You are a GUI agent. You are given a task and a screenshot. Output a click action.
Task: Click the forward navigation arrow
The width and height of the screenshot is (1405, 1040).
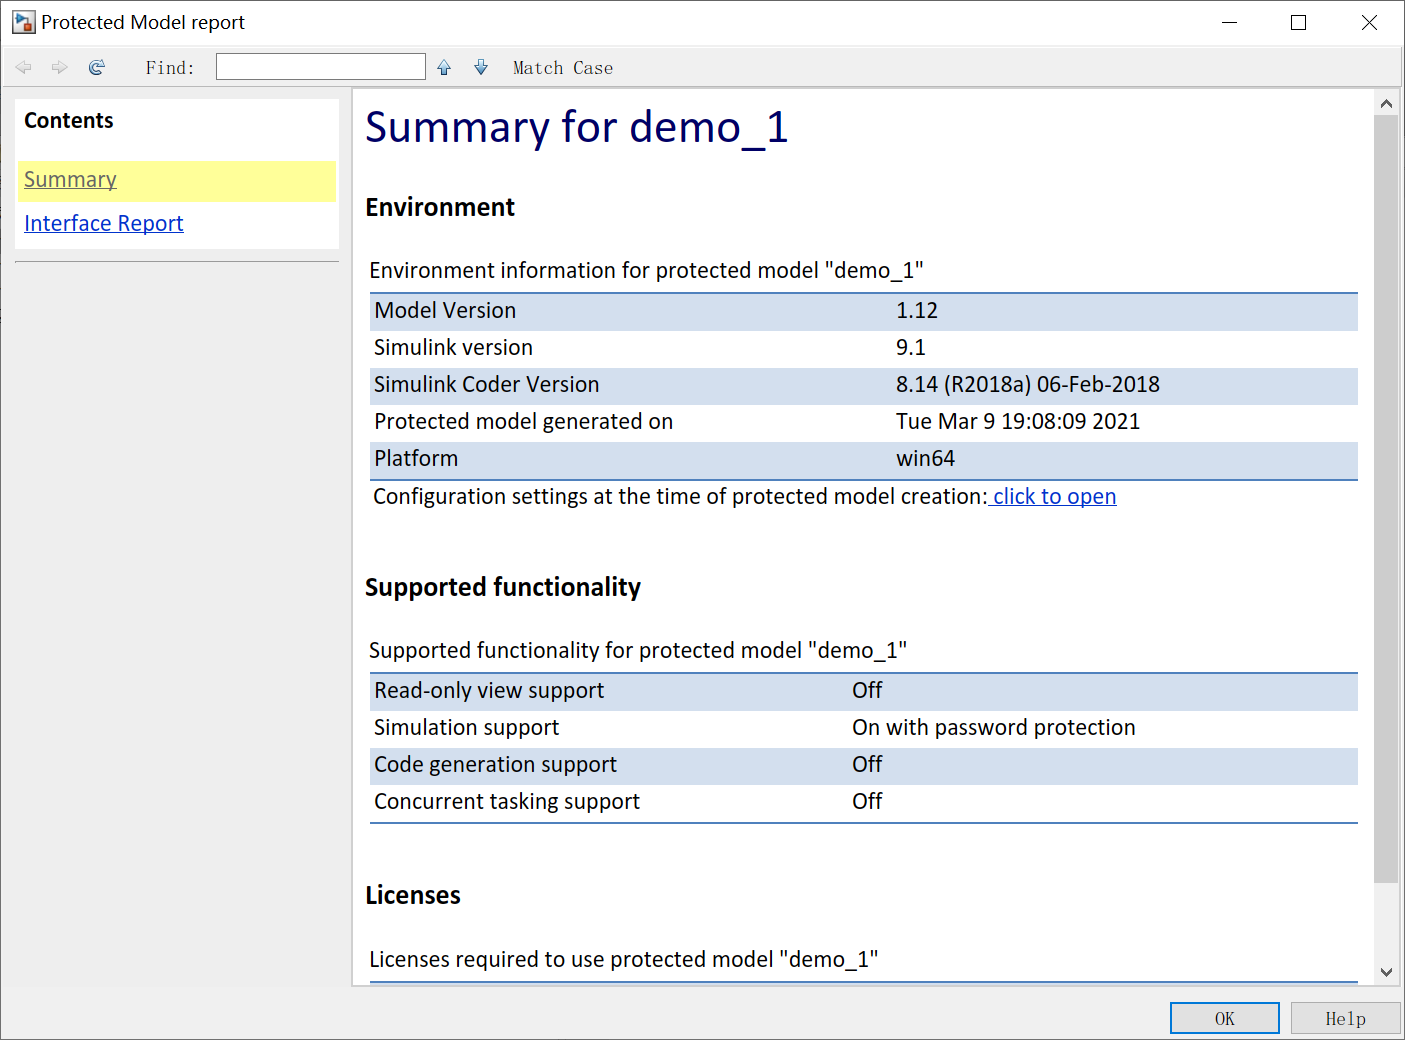[x=60, y=67]
